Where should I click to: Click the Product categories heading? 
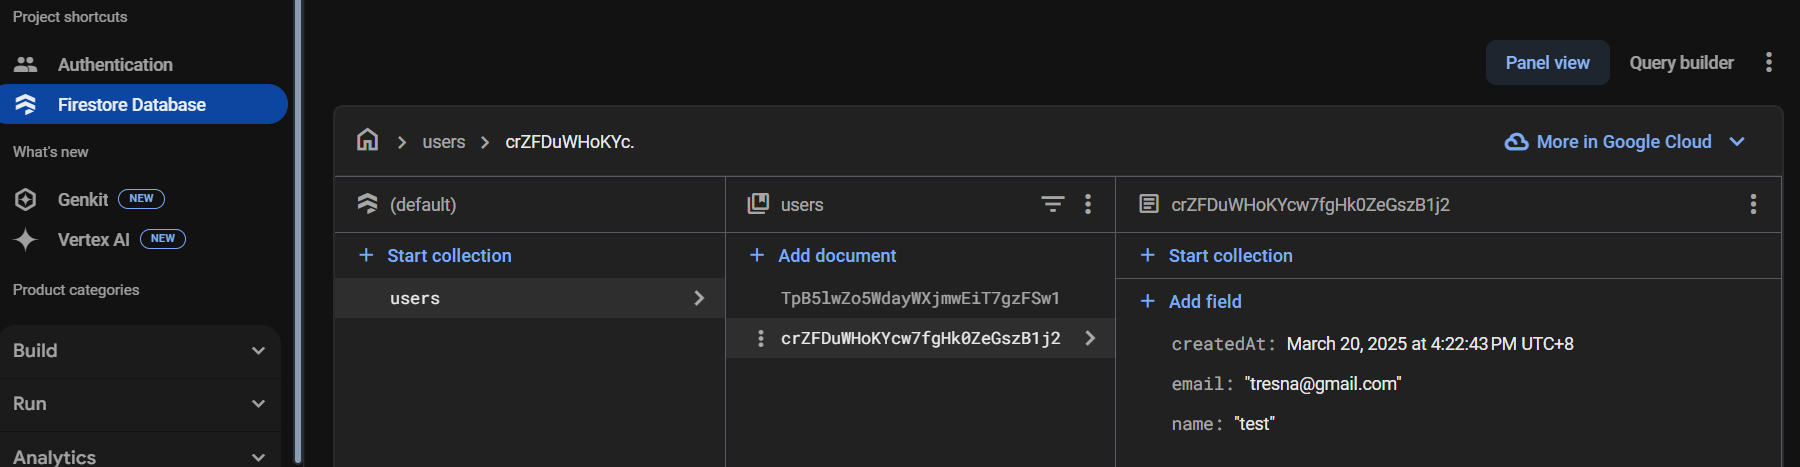point(76,290)
